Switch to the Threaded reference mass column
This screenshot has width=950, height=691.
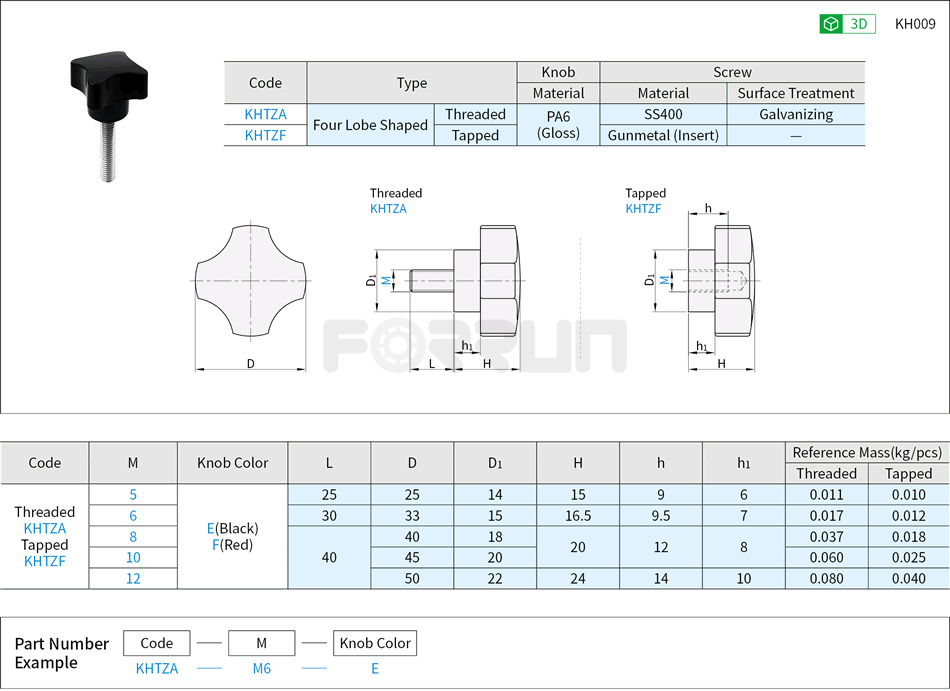(827, 473)
